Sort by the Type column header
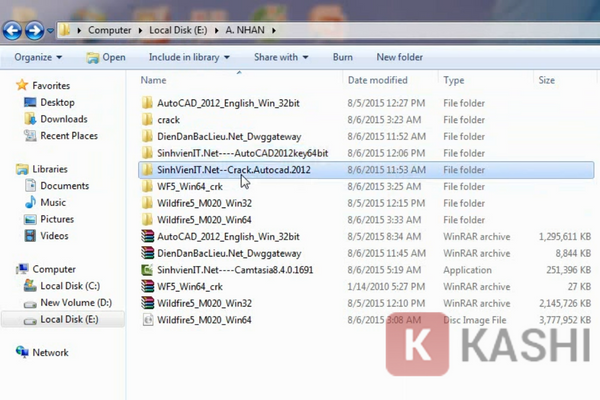 point(454,80)
